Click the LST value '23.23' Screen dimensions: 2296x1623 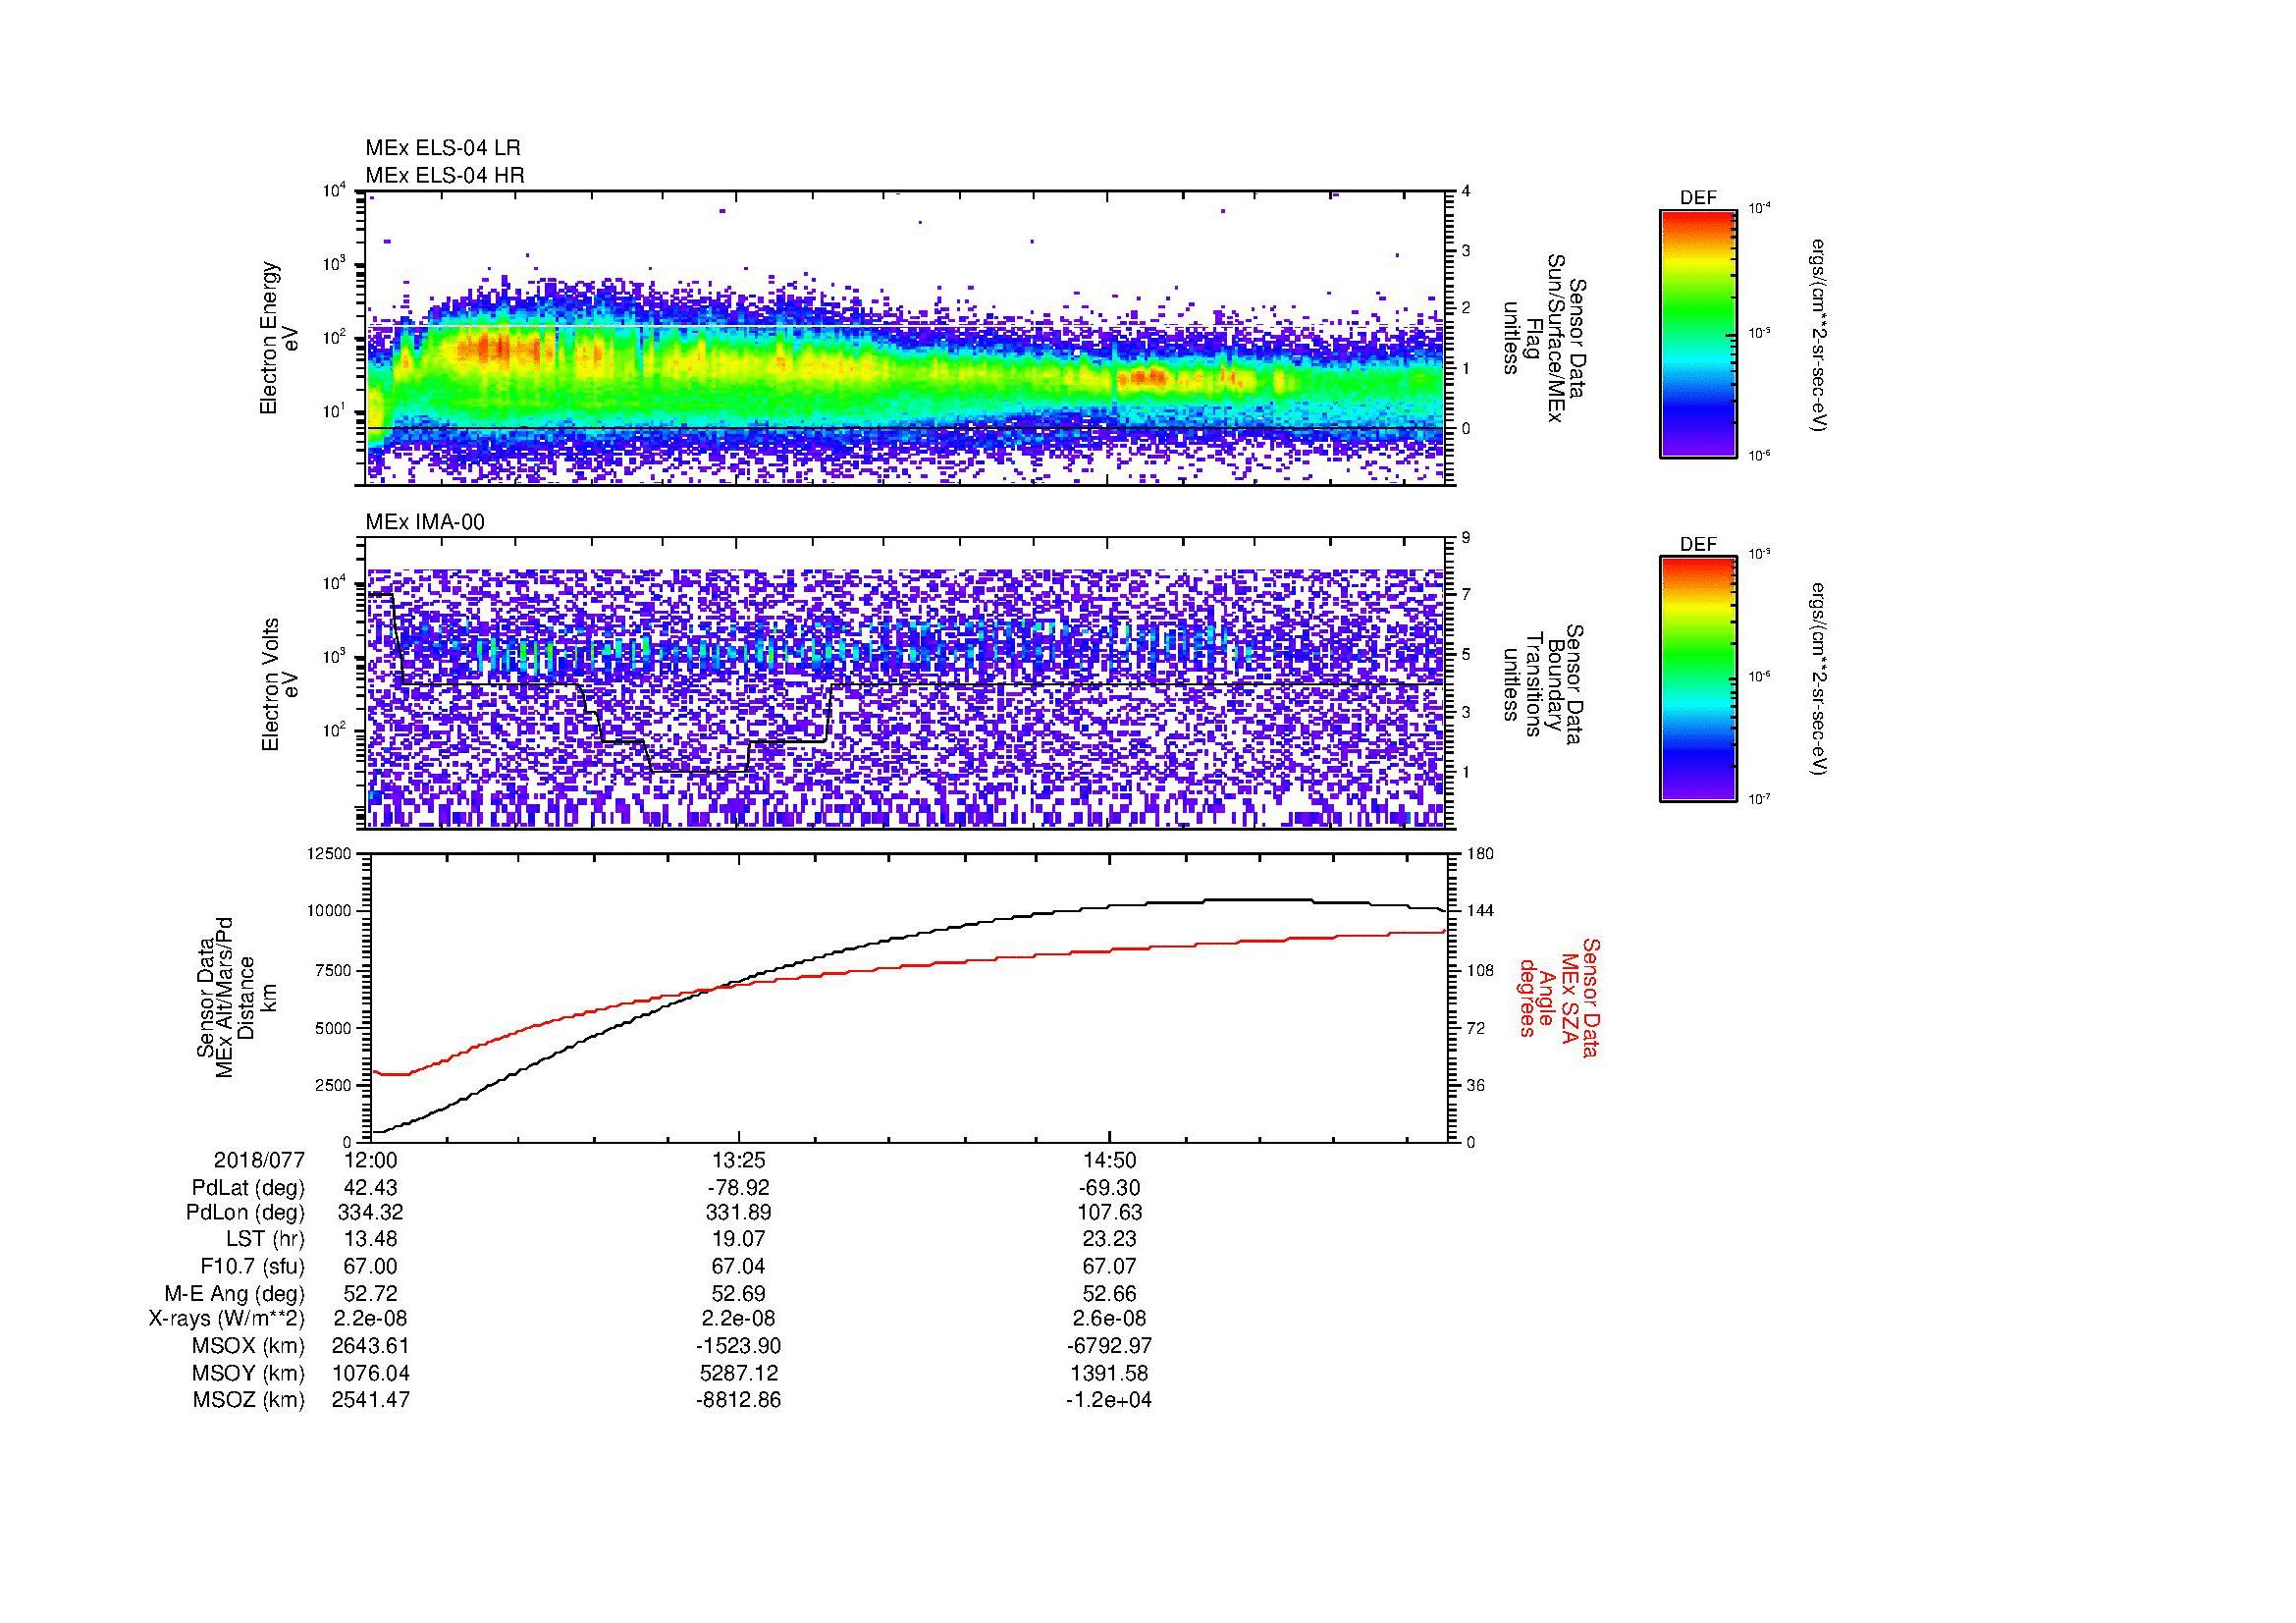[x=1109, y=1240]
